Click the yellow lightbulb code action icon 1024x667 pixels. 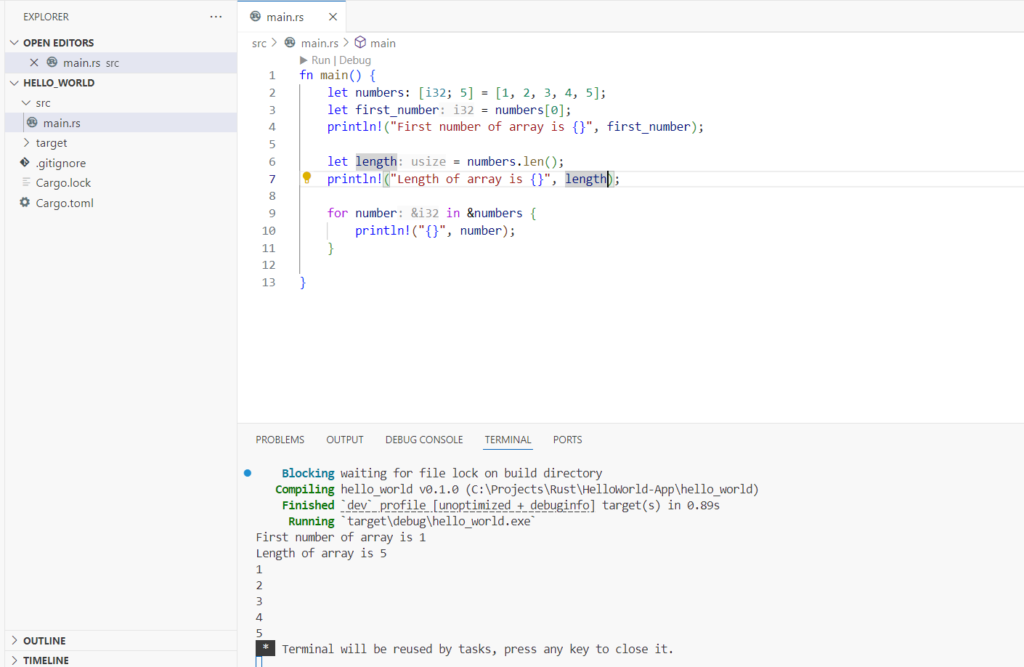point(307,178)
